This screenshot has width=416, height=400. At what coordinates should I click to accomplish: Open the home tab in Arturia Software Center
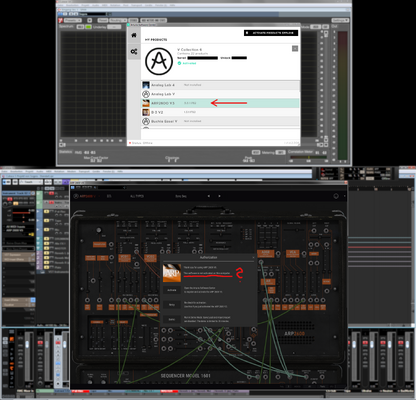click(134, 35)
